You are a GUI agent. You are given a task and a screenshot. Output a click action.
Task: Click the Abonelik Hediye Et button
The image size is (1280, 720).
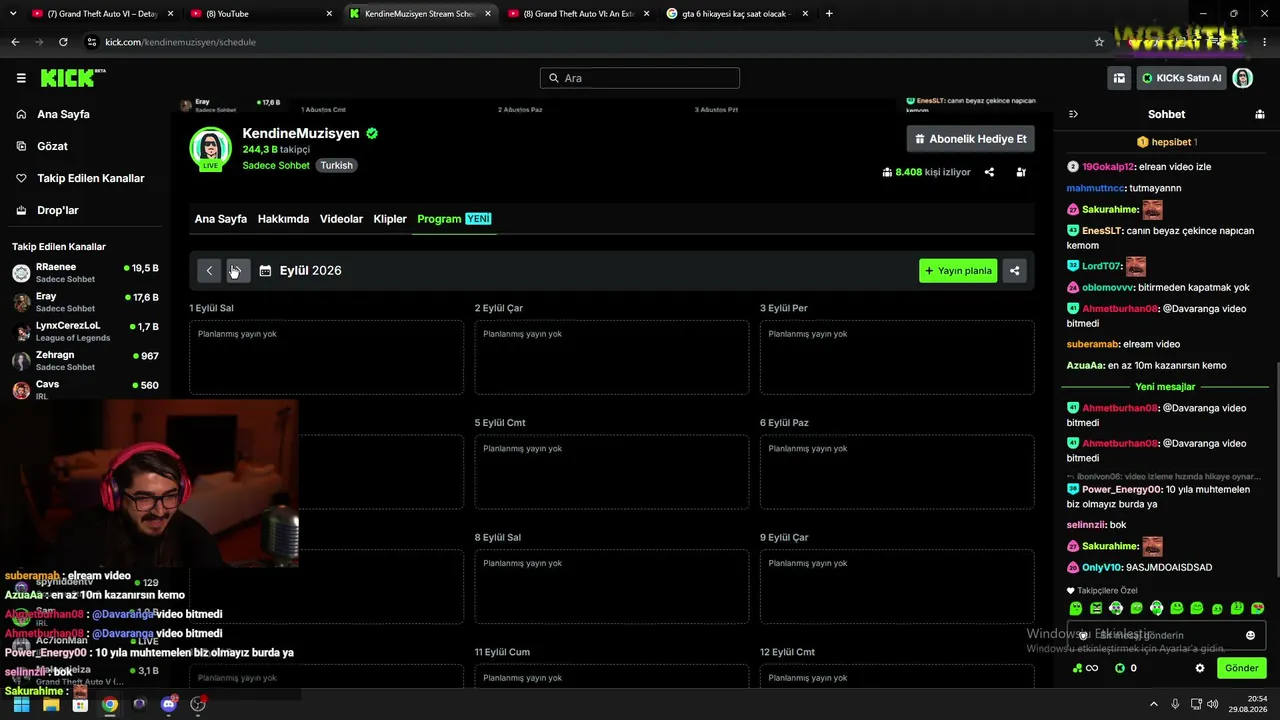click(x=970, y=139)
